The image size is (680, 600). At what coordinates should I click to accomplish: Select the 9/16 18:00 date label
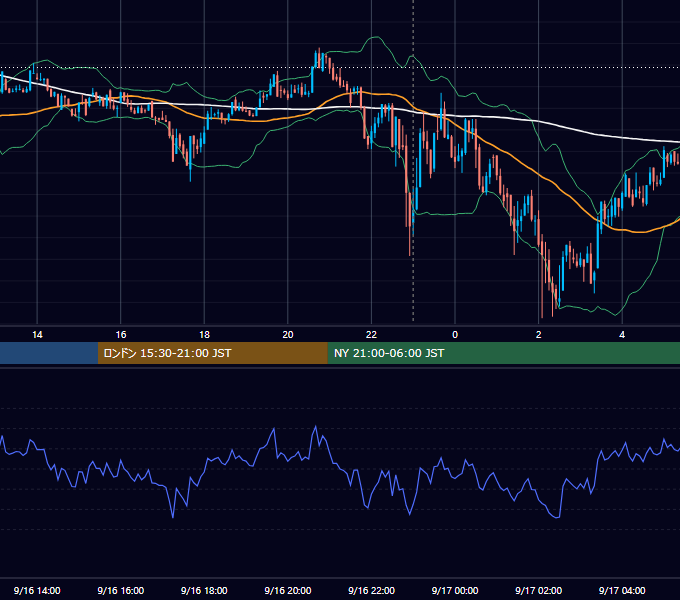pyautogui.click(x=204, y=590)
